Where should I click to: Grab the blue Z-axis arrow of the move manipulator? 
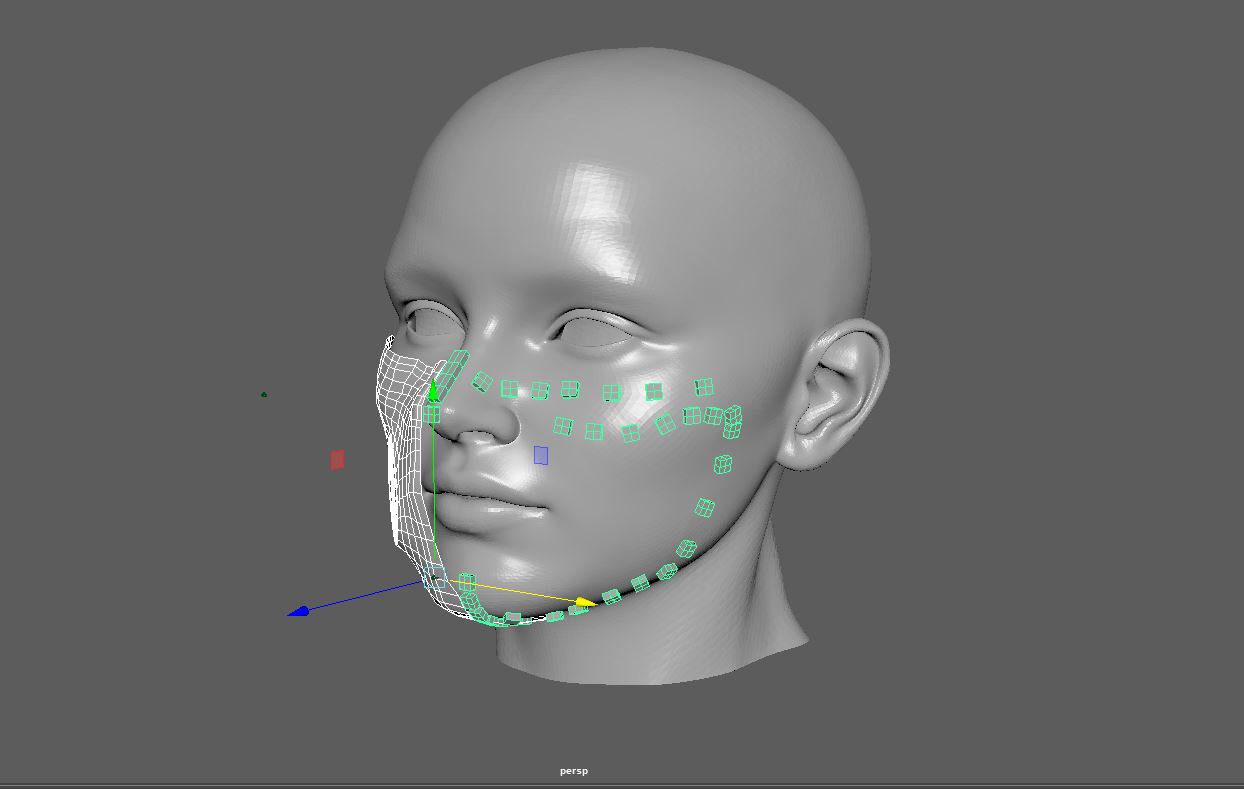pos(298,610)
